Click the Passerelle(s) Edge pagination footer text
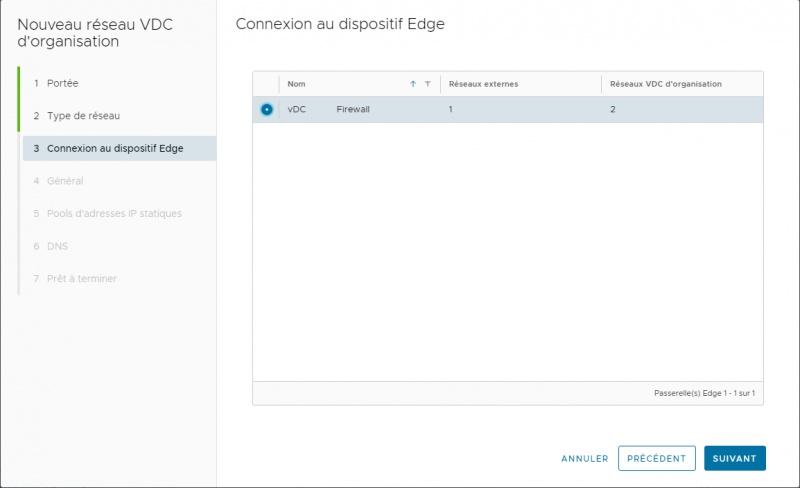This screenshot has width=800, height=488. tap(705, 393)
